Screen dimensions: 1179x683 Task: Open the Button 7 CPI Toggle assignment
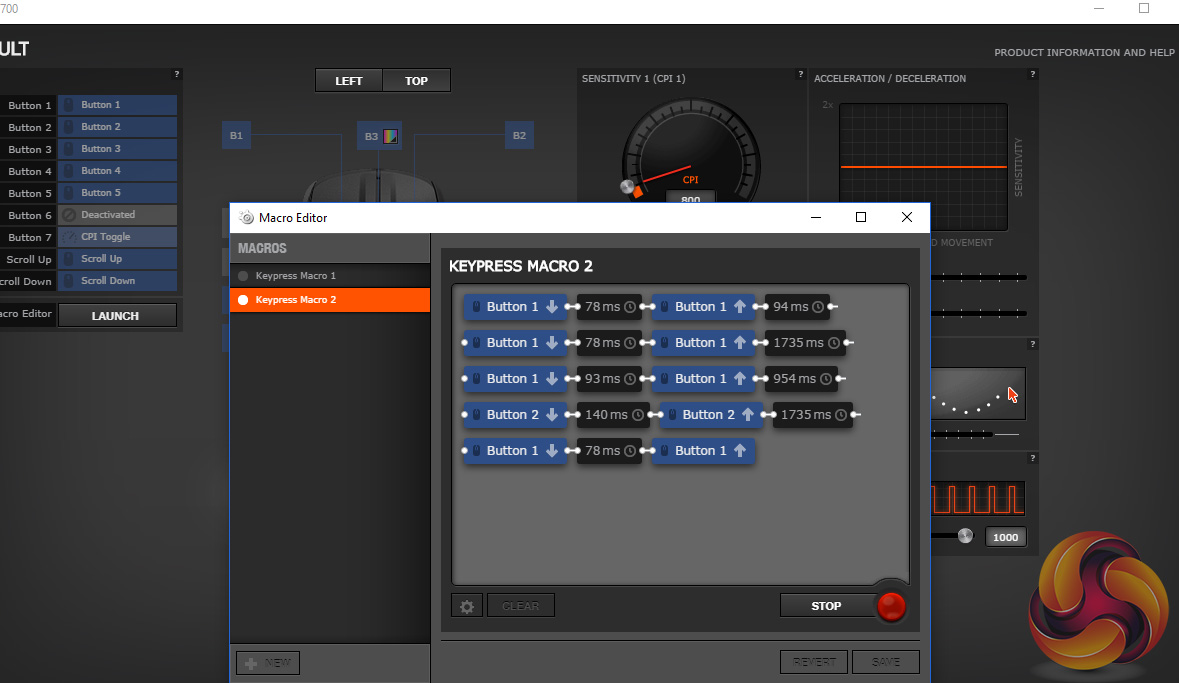point(117,237)
